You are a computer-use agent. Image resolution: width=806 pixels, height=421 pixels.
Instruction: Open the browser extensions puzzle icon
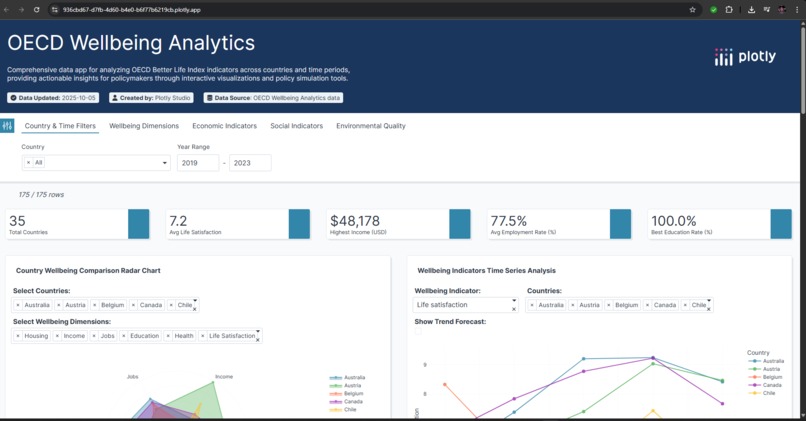coord(729,10)
